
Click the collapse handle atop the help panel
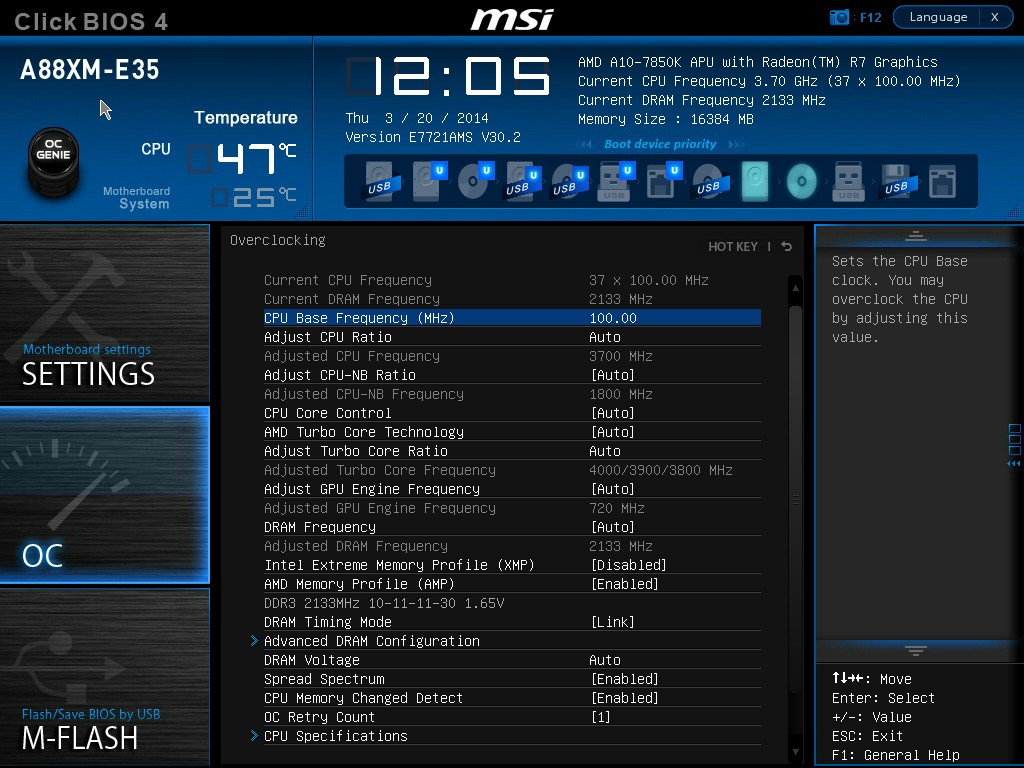point(916,236)
